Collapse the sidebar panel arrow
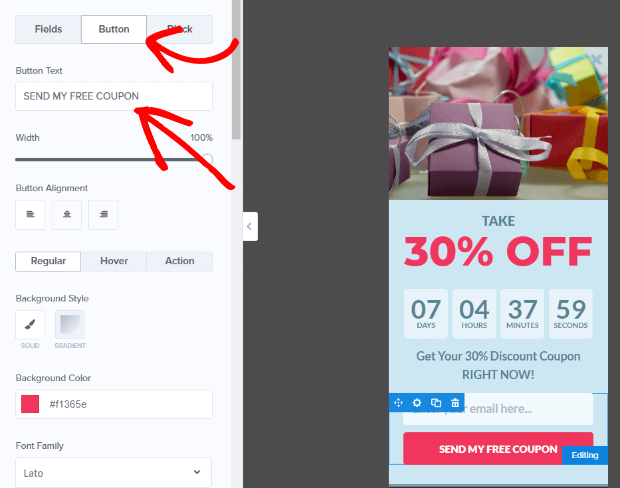620x488 pixels. point(250,227)
